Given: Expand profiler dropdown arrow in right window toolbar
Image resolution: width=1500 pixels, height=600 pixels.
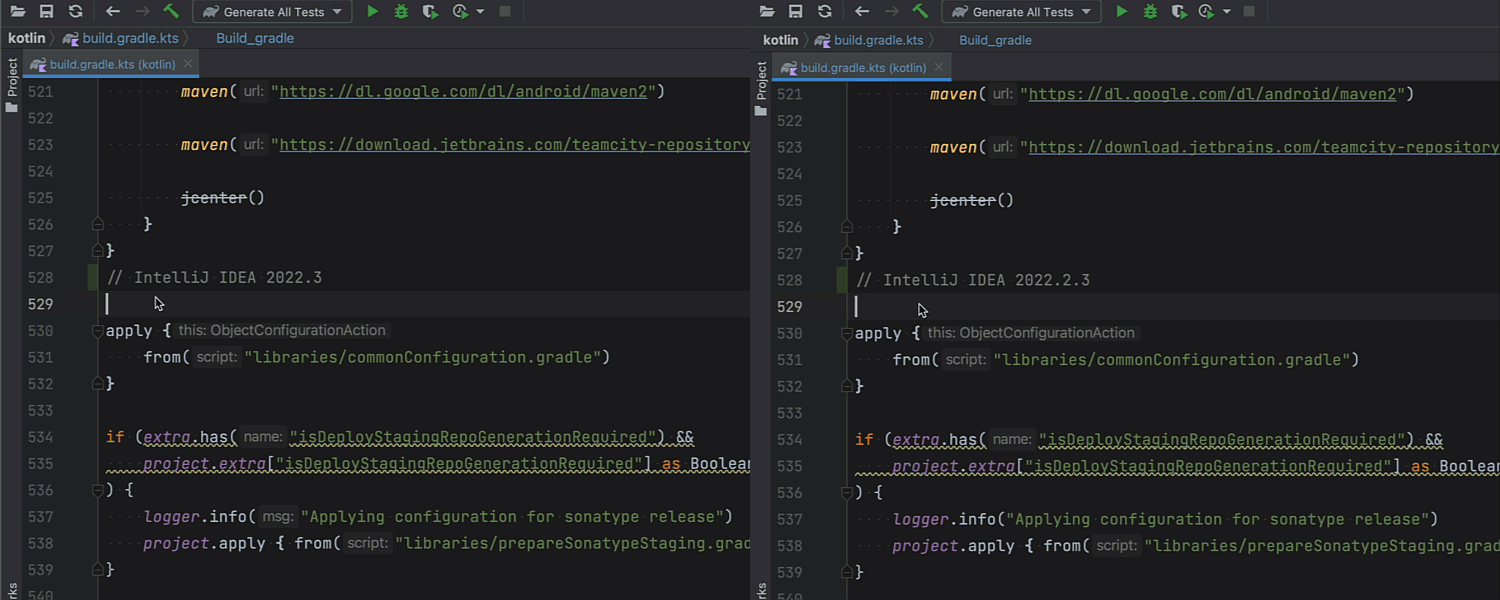Looking at the screenshot, I should pos(1227,12).
